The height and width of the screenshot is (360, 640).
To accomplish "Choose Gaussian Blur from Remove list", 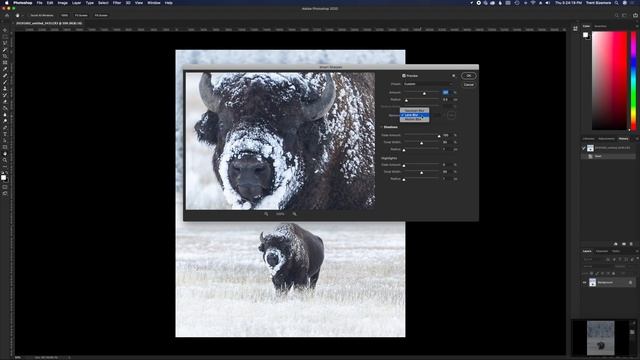I will click(x=414, y=111).
